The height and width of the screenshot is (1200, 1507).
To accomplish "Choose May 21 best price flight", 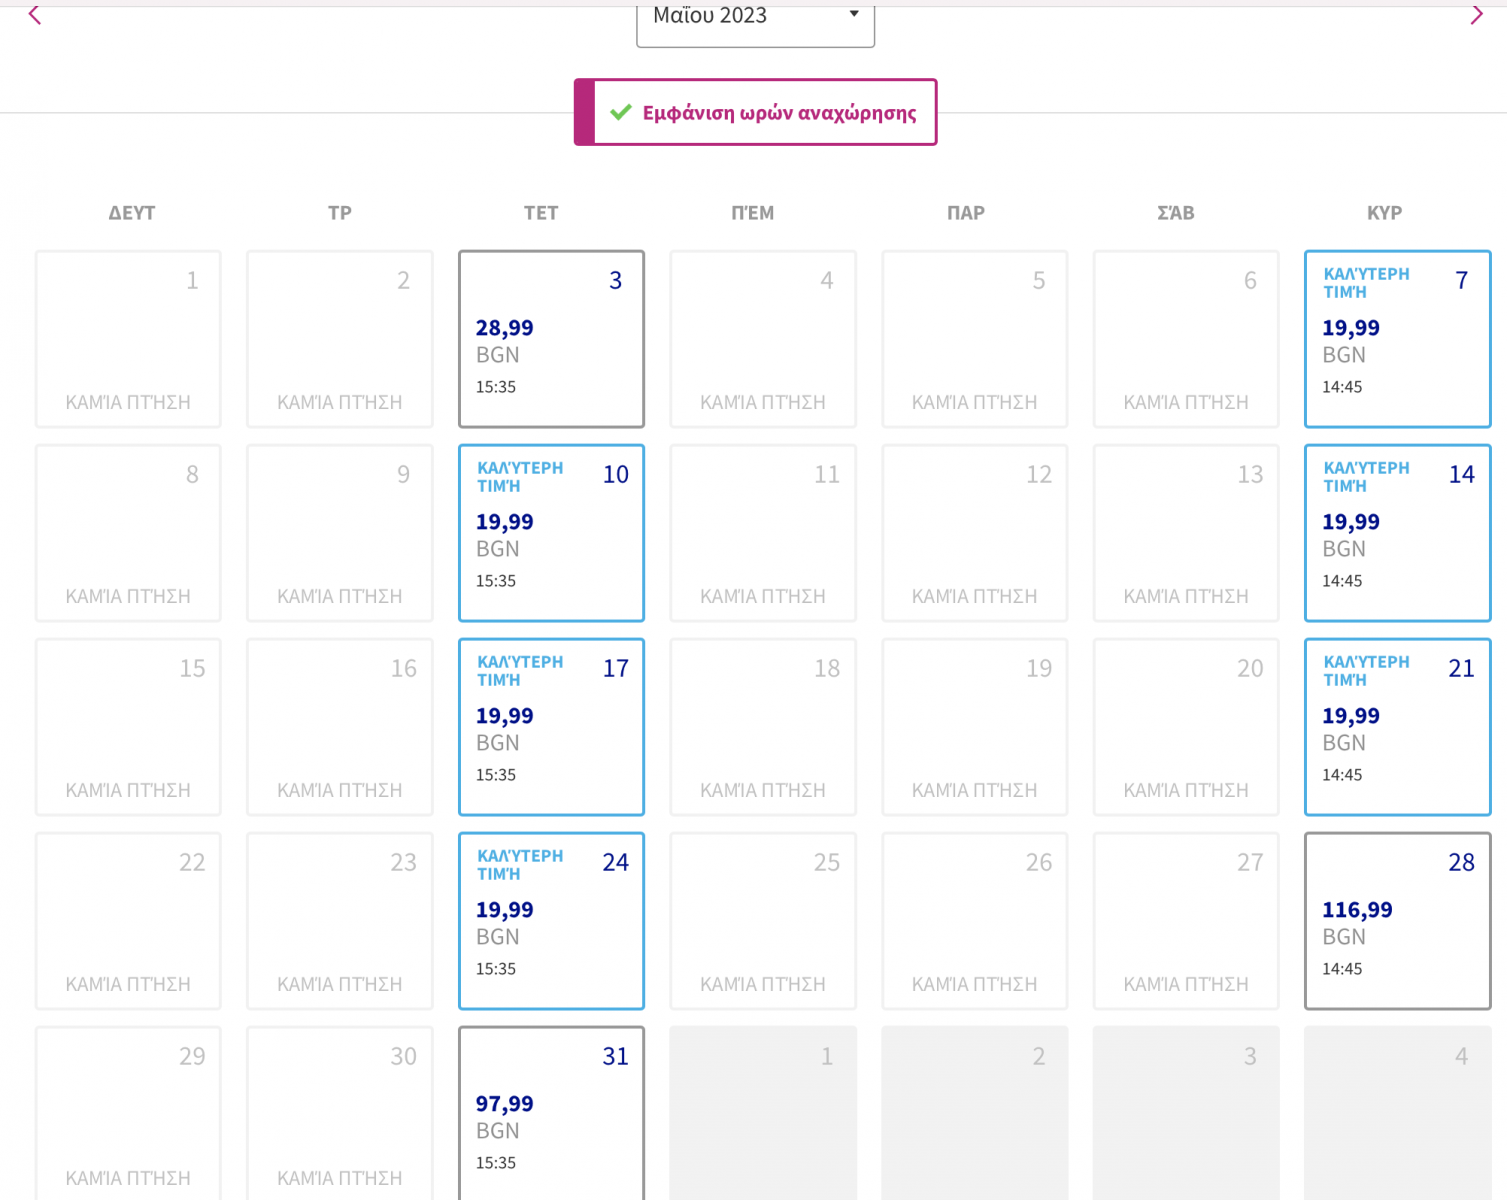I will coord(1397,727).
